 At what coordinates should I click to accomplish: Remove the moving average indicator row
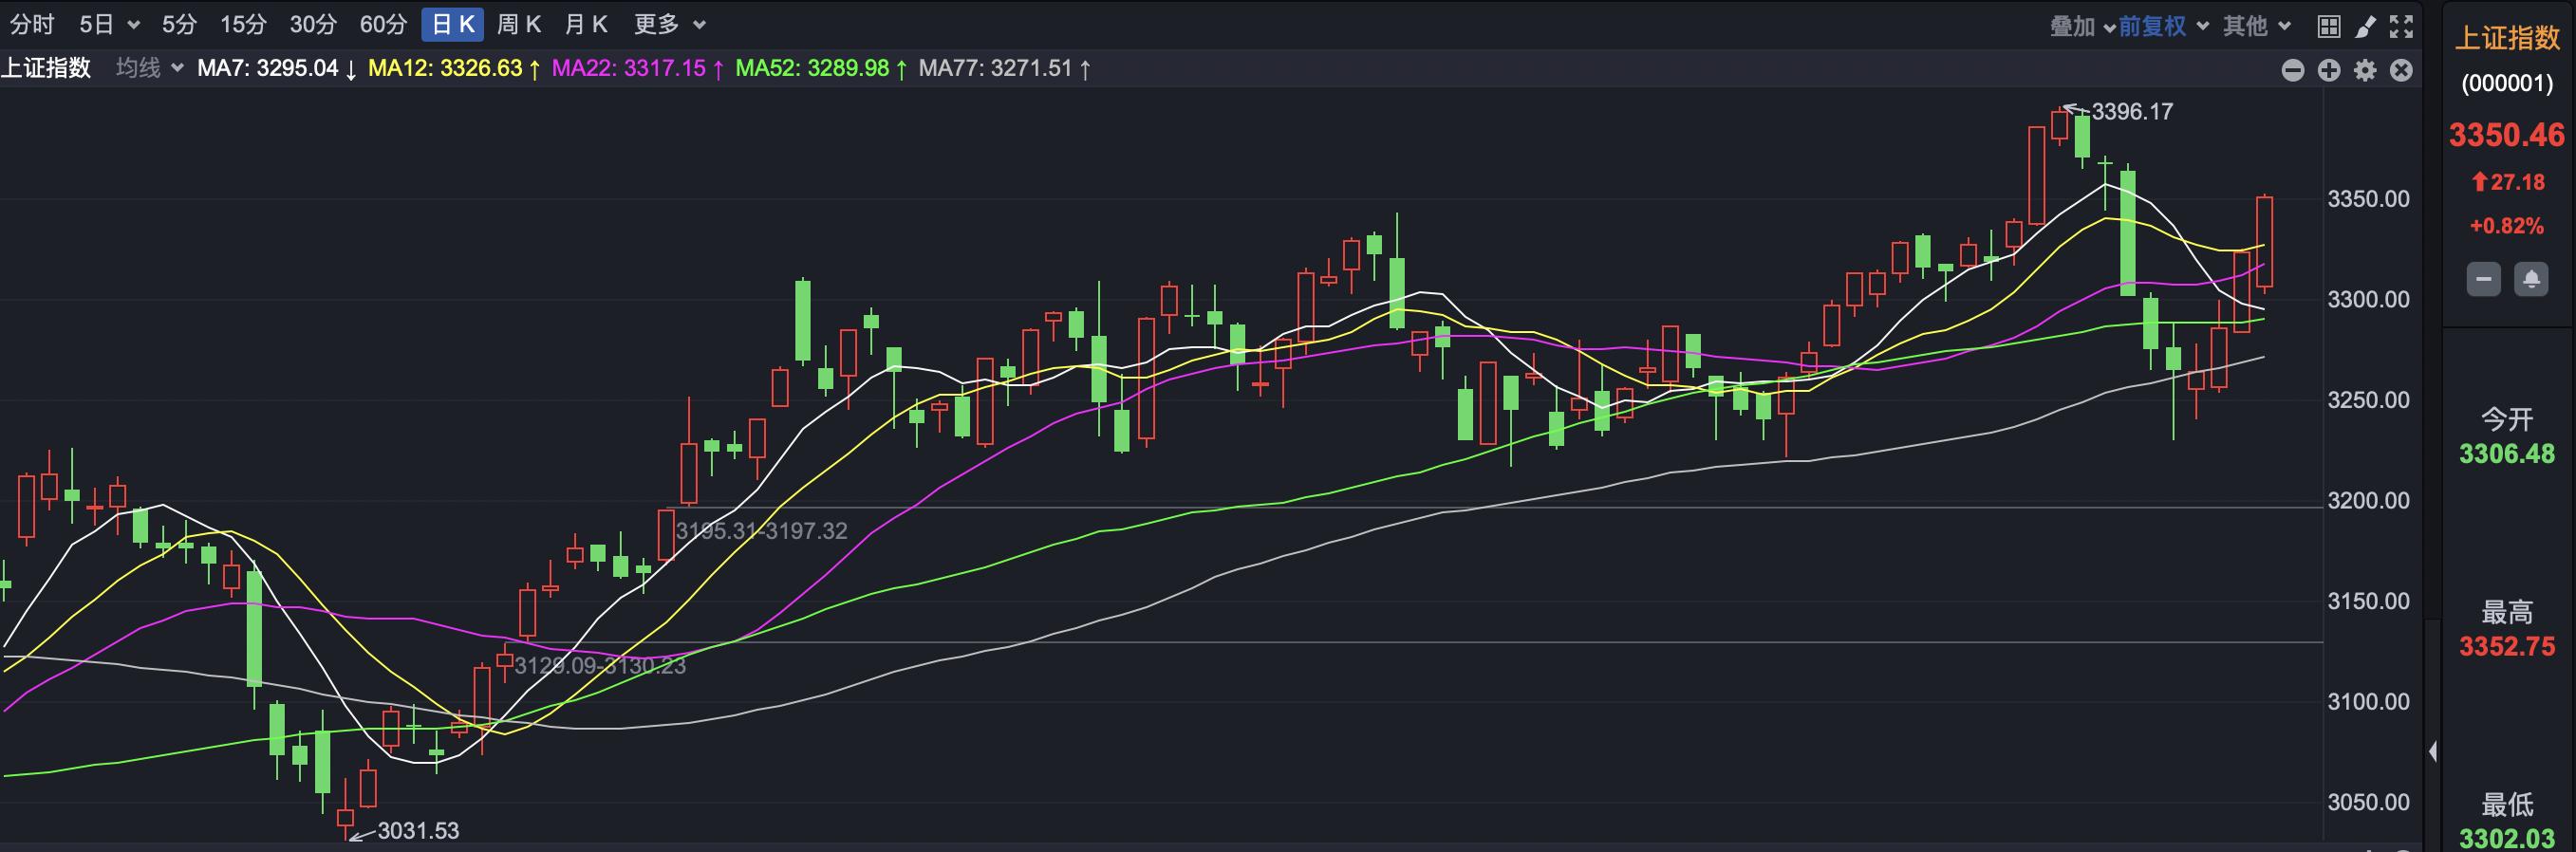coord(2401,70)
